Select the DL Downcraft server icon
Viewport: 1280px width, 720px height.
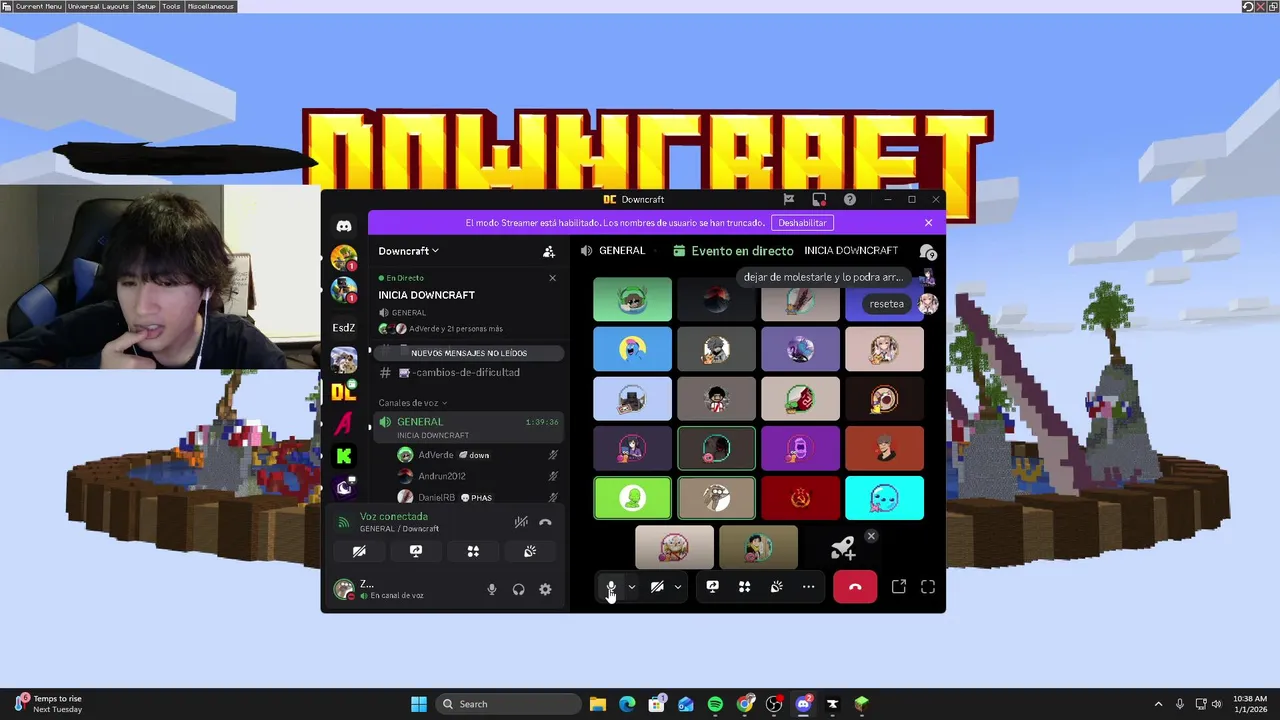tap(344, 392)
